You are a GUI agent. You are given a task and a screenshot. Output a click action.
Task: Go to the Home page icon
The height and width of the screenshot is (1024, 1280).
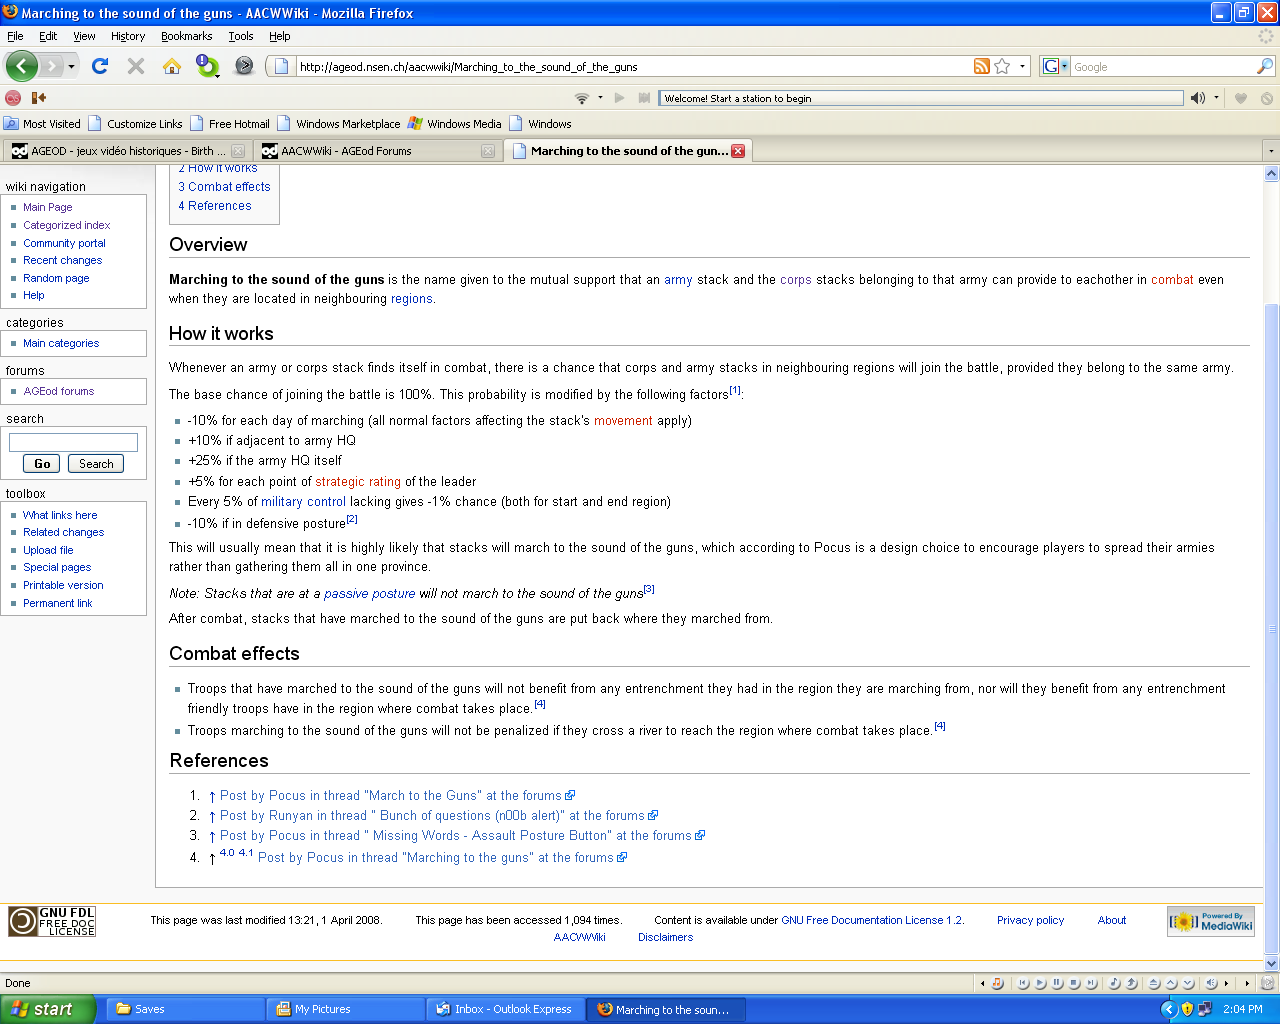pos(172,66)
